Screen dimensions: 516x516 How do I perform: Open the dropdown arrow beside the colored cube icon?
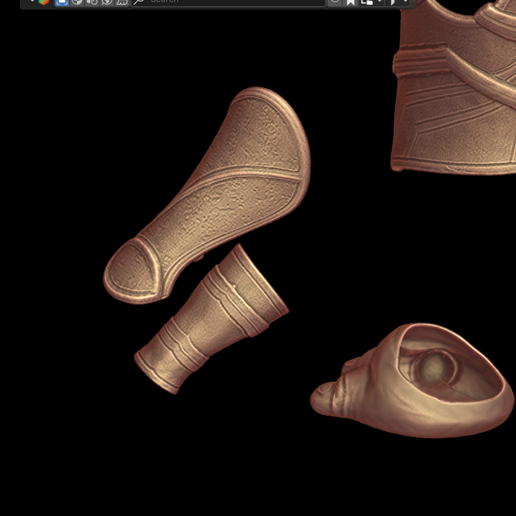point(32,2)
